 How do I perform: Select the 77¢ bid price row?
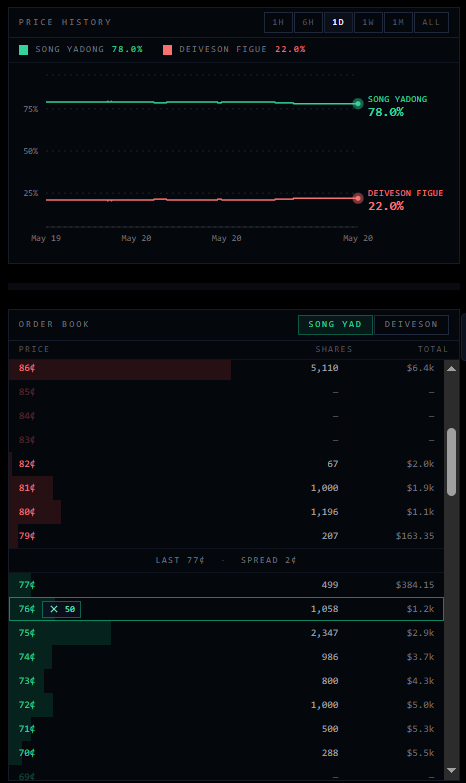pos(226,585)
